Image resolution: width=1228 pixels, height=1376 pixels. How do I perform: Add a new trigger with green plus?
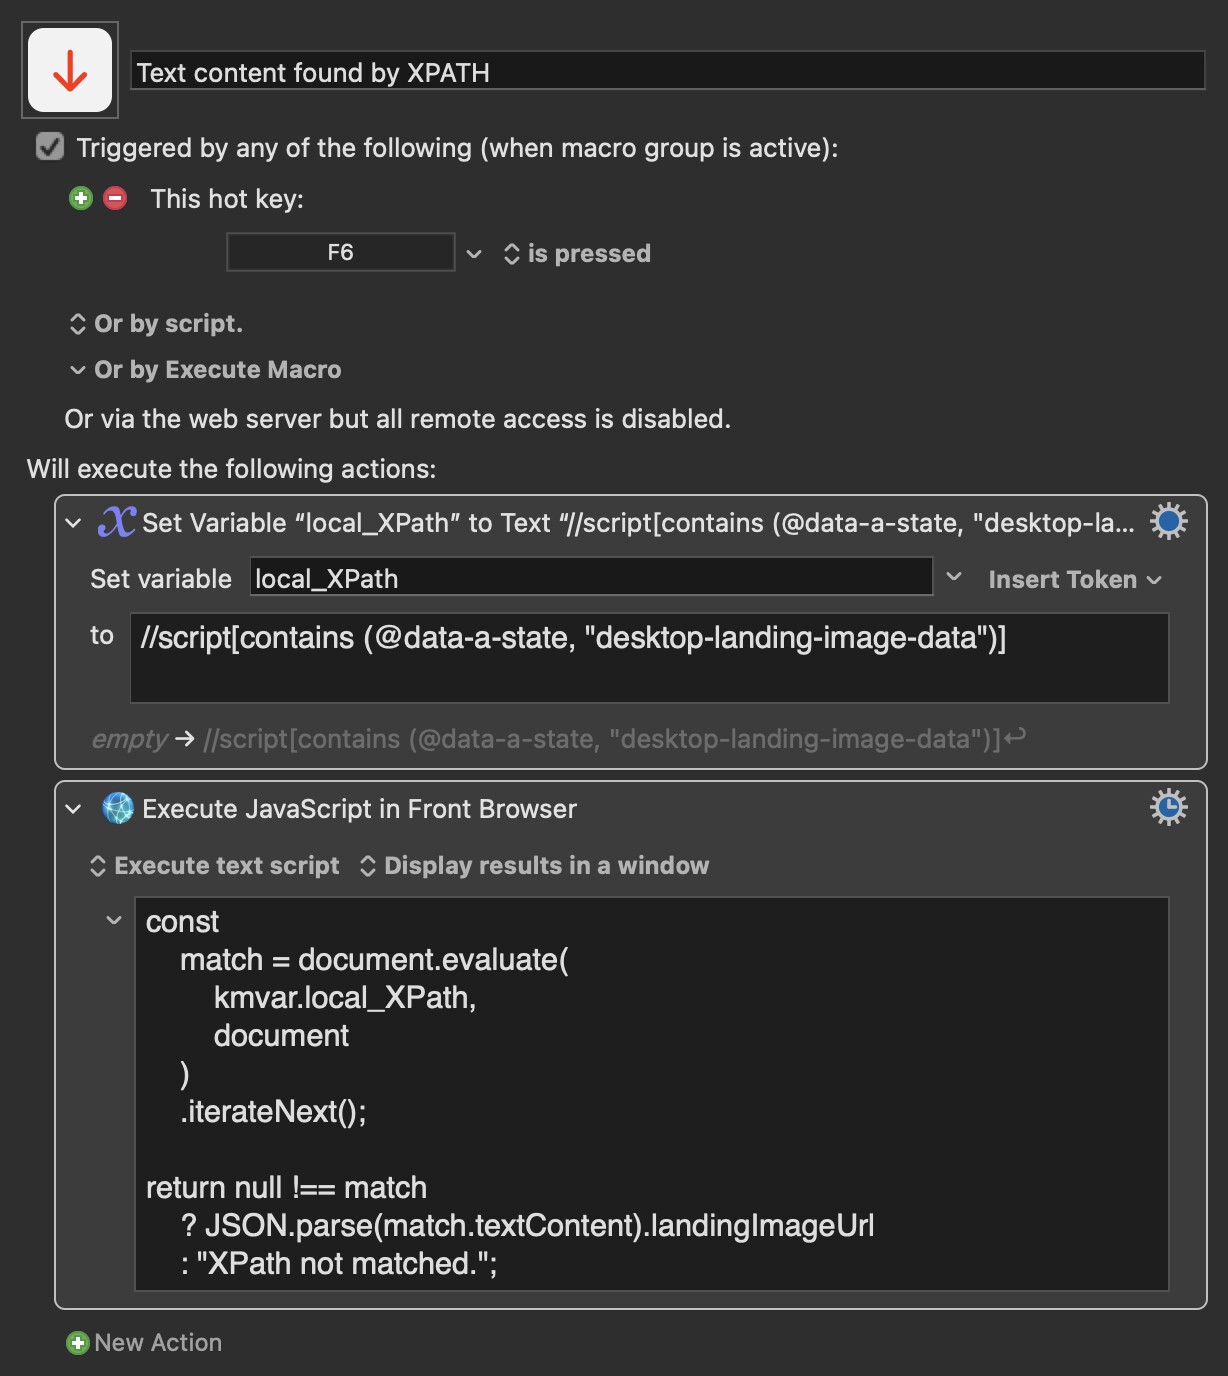81,198
